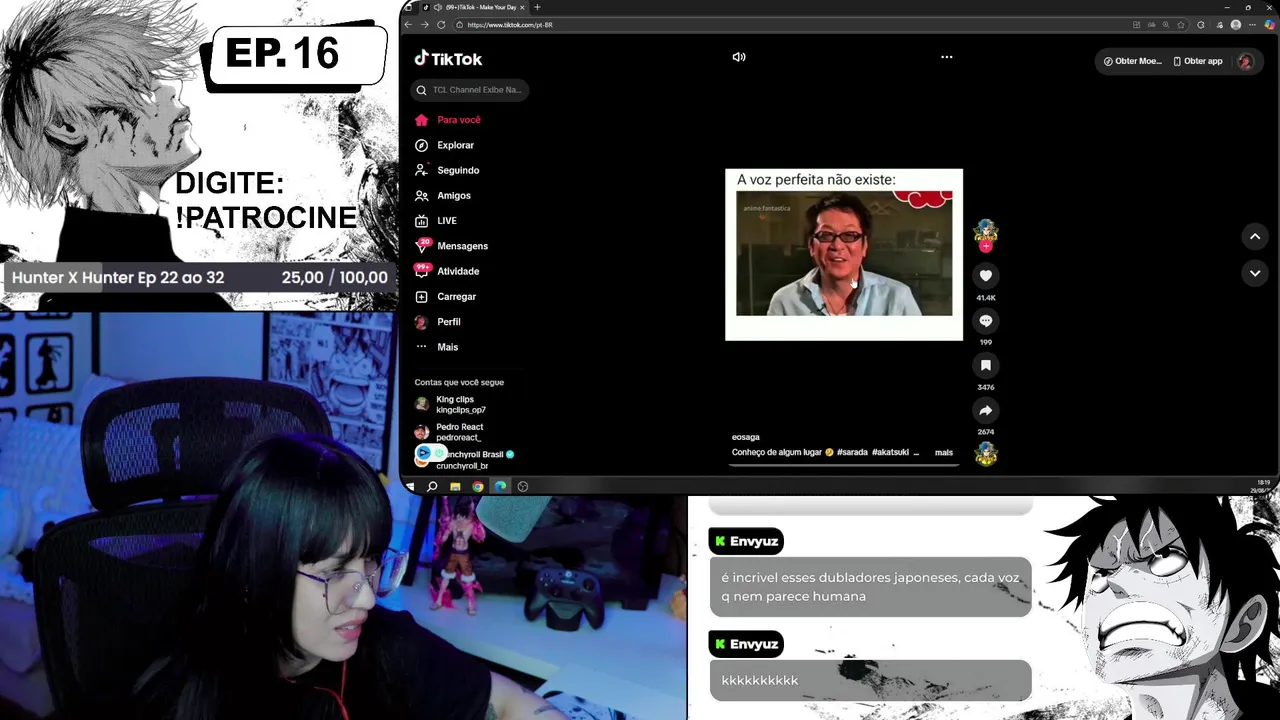Go to previous video with up arrow
This screenshot has width=1280, height=720.
click(1255, 236)
